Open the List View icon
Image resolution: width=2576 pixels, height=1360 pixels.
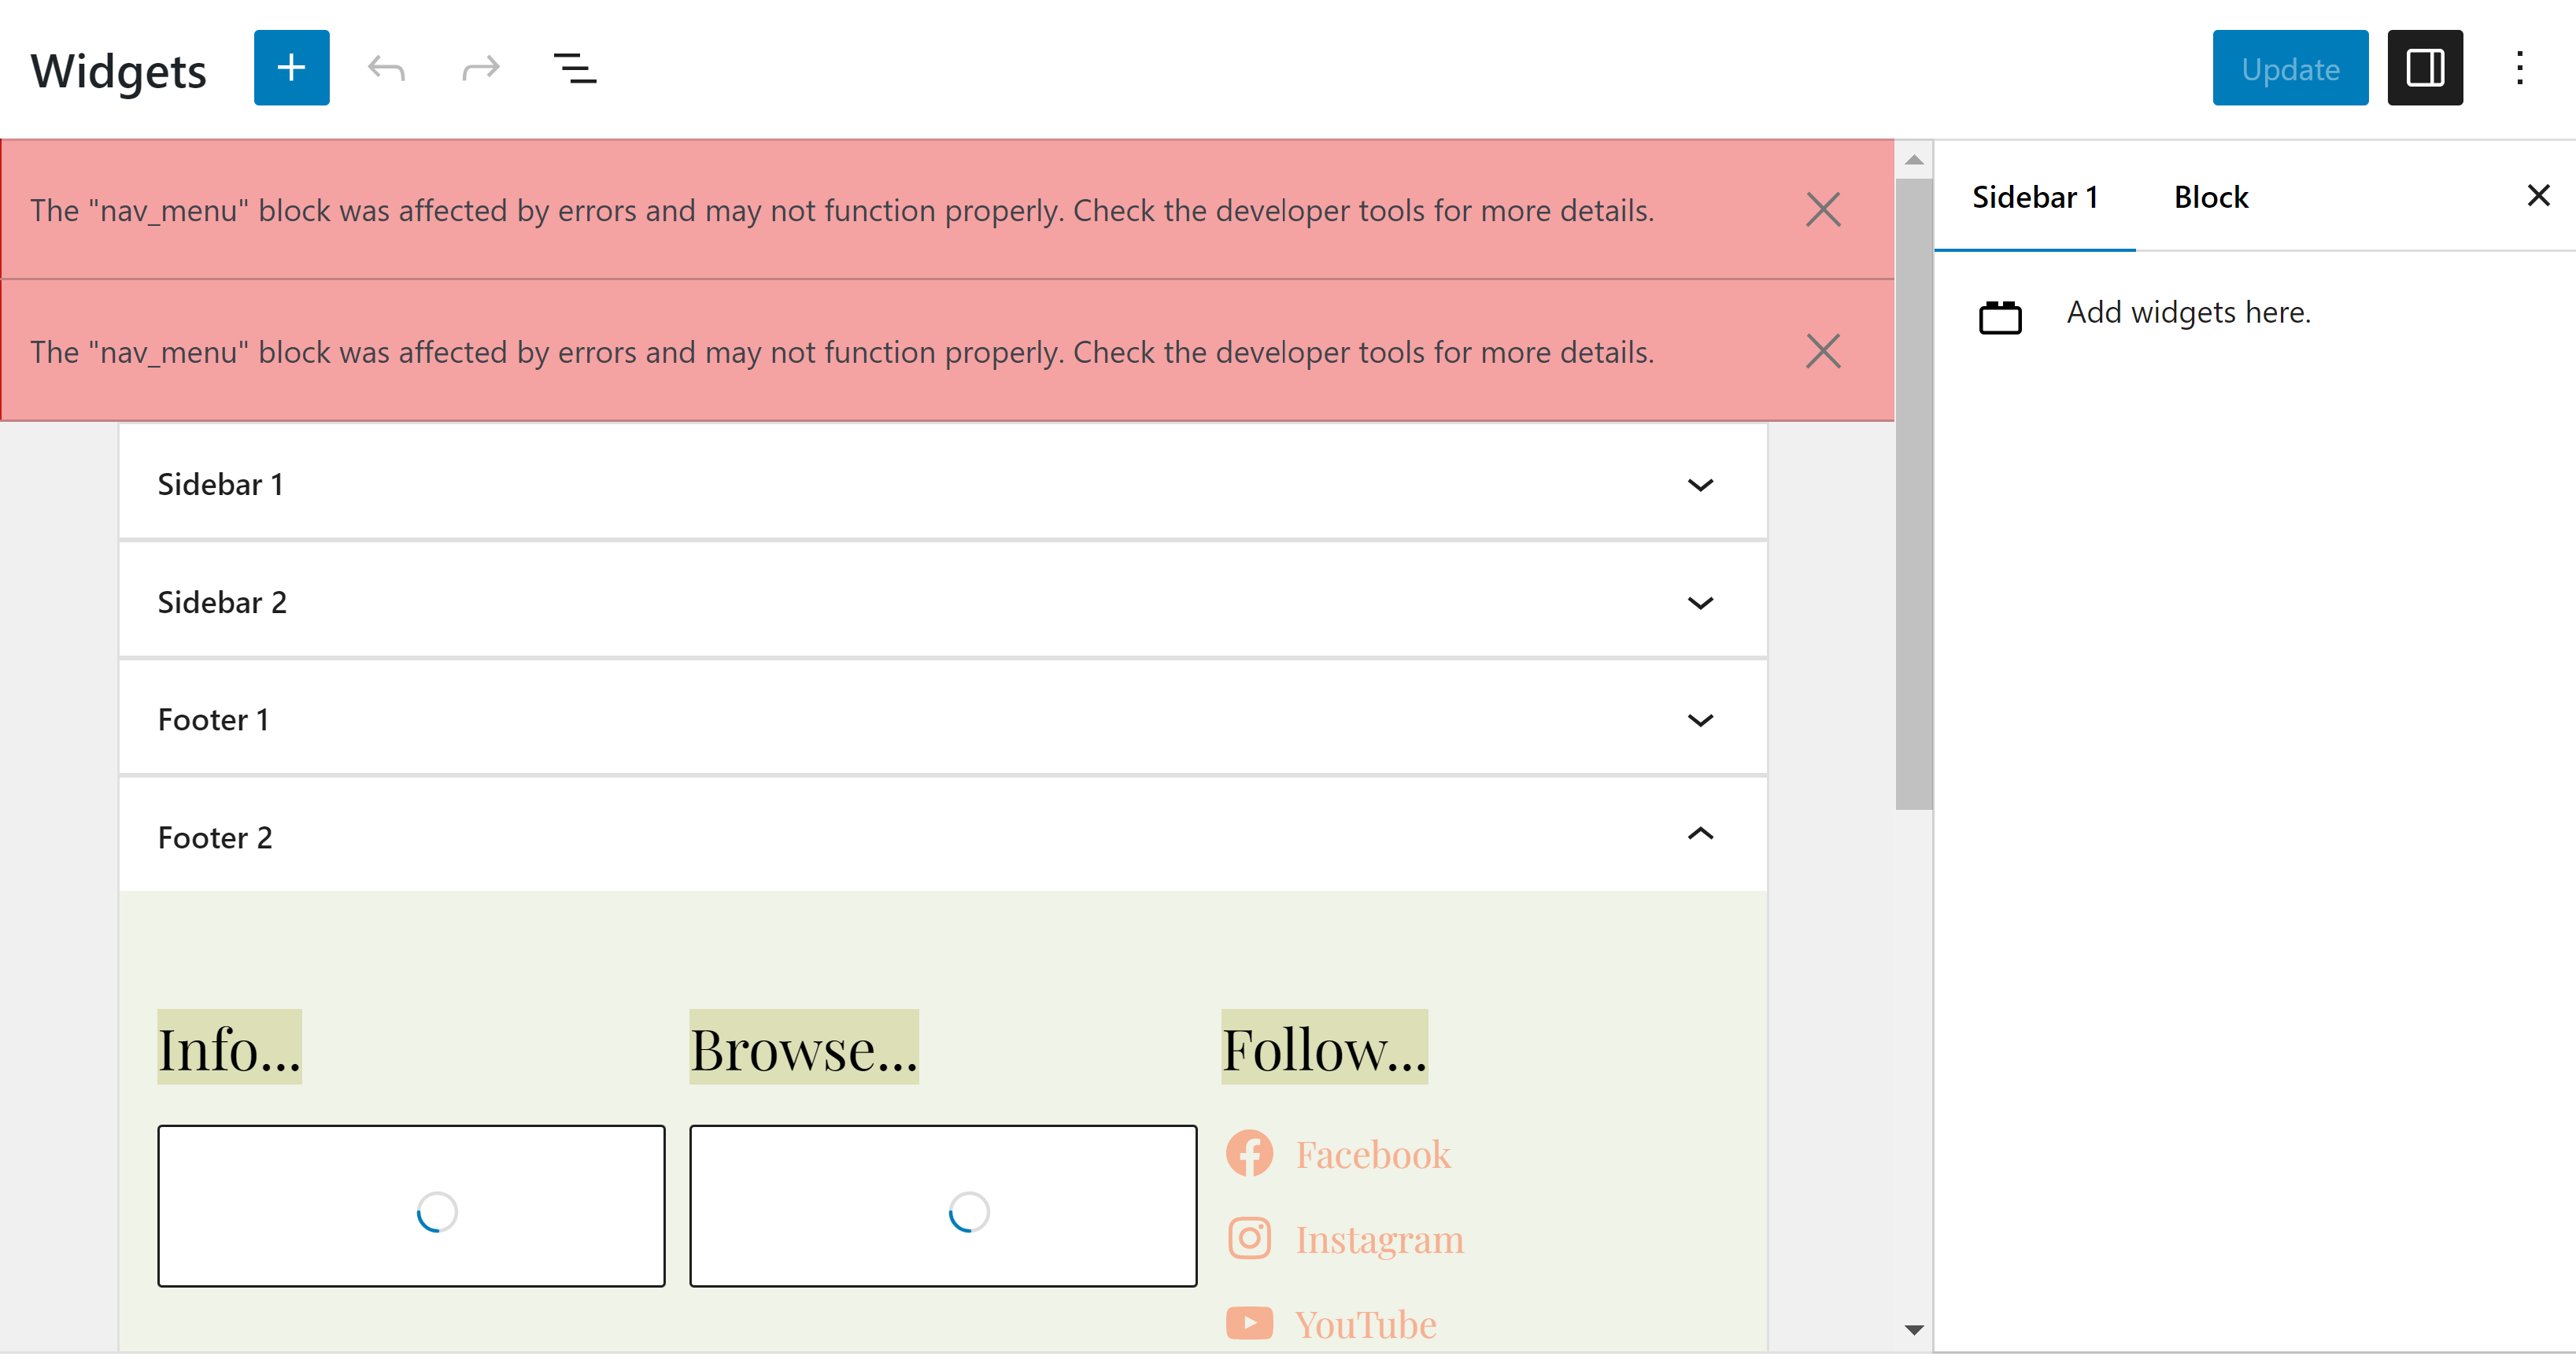point(575,68)
